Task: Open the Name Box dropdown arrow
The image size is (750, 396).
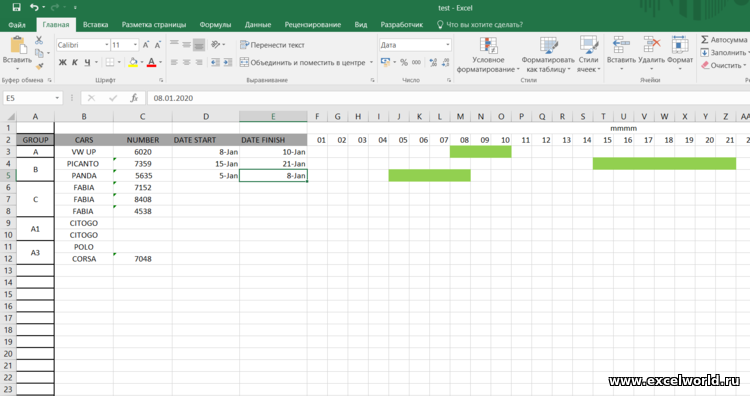Action: [x=57, y=98]
